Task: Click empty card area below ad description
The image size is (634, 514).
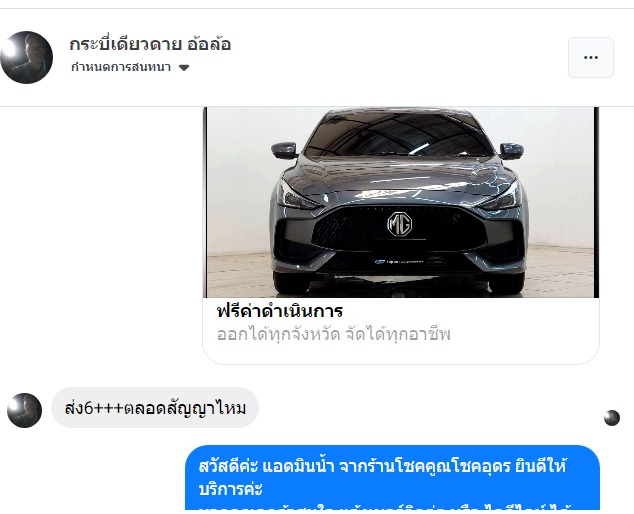Action: 401,354
